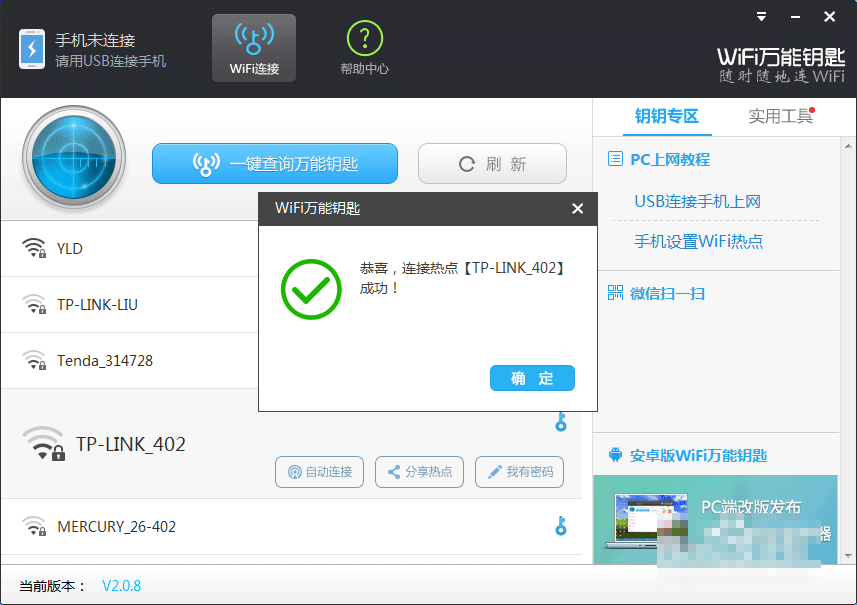Click the blue key icon beside TP-LINK_402

(x=561, y=423)
